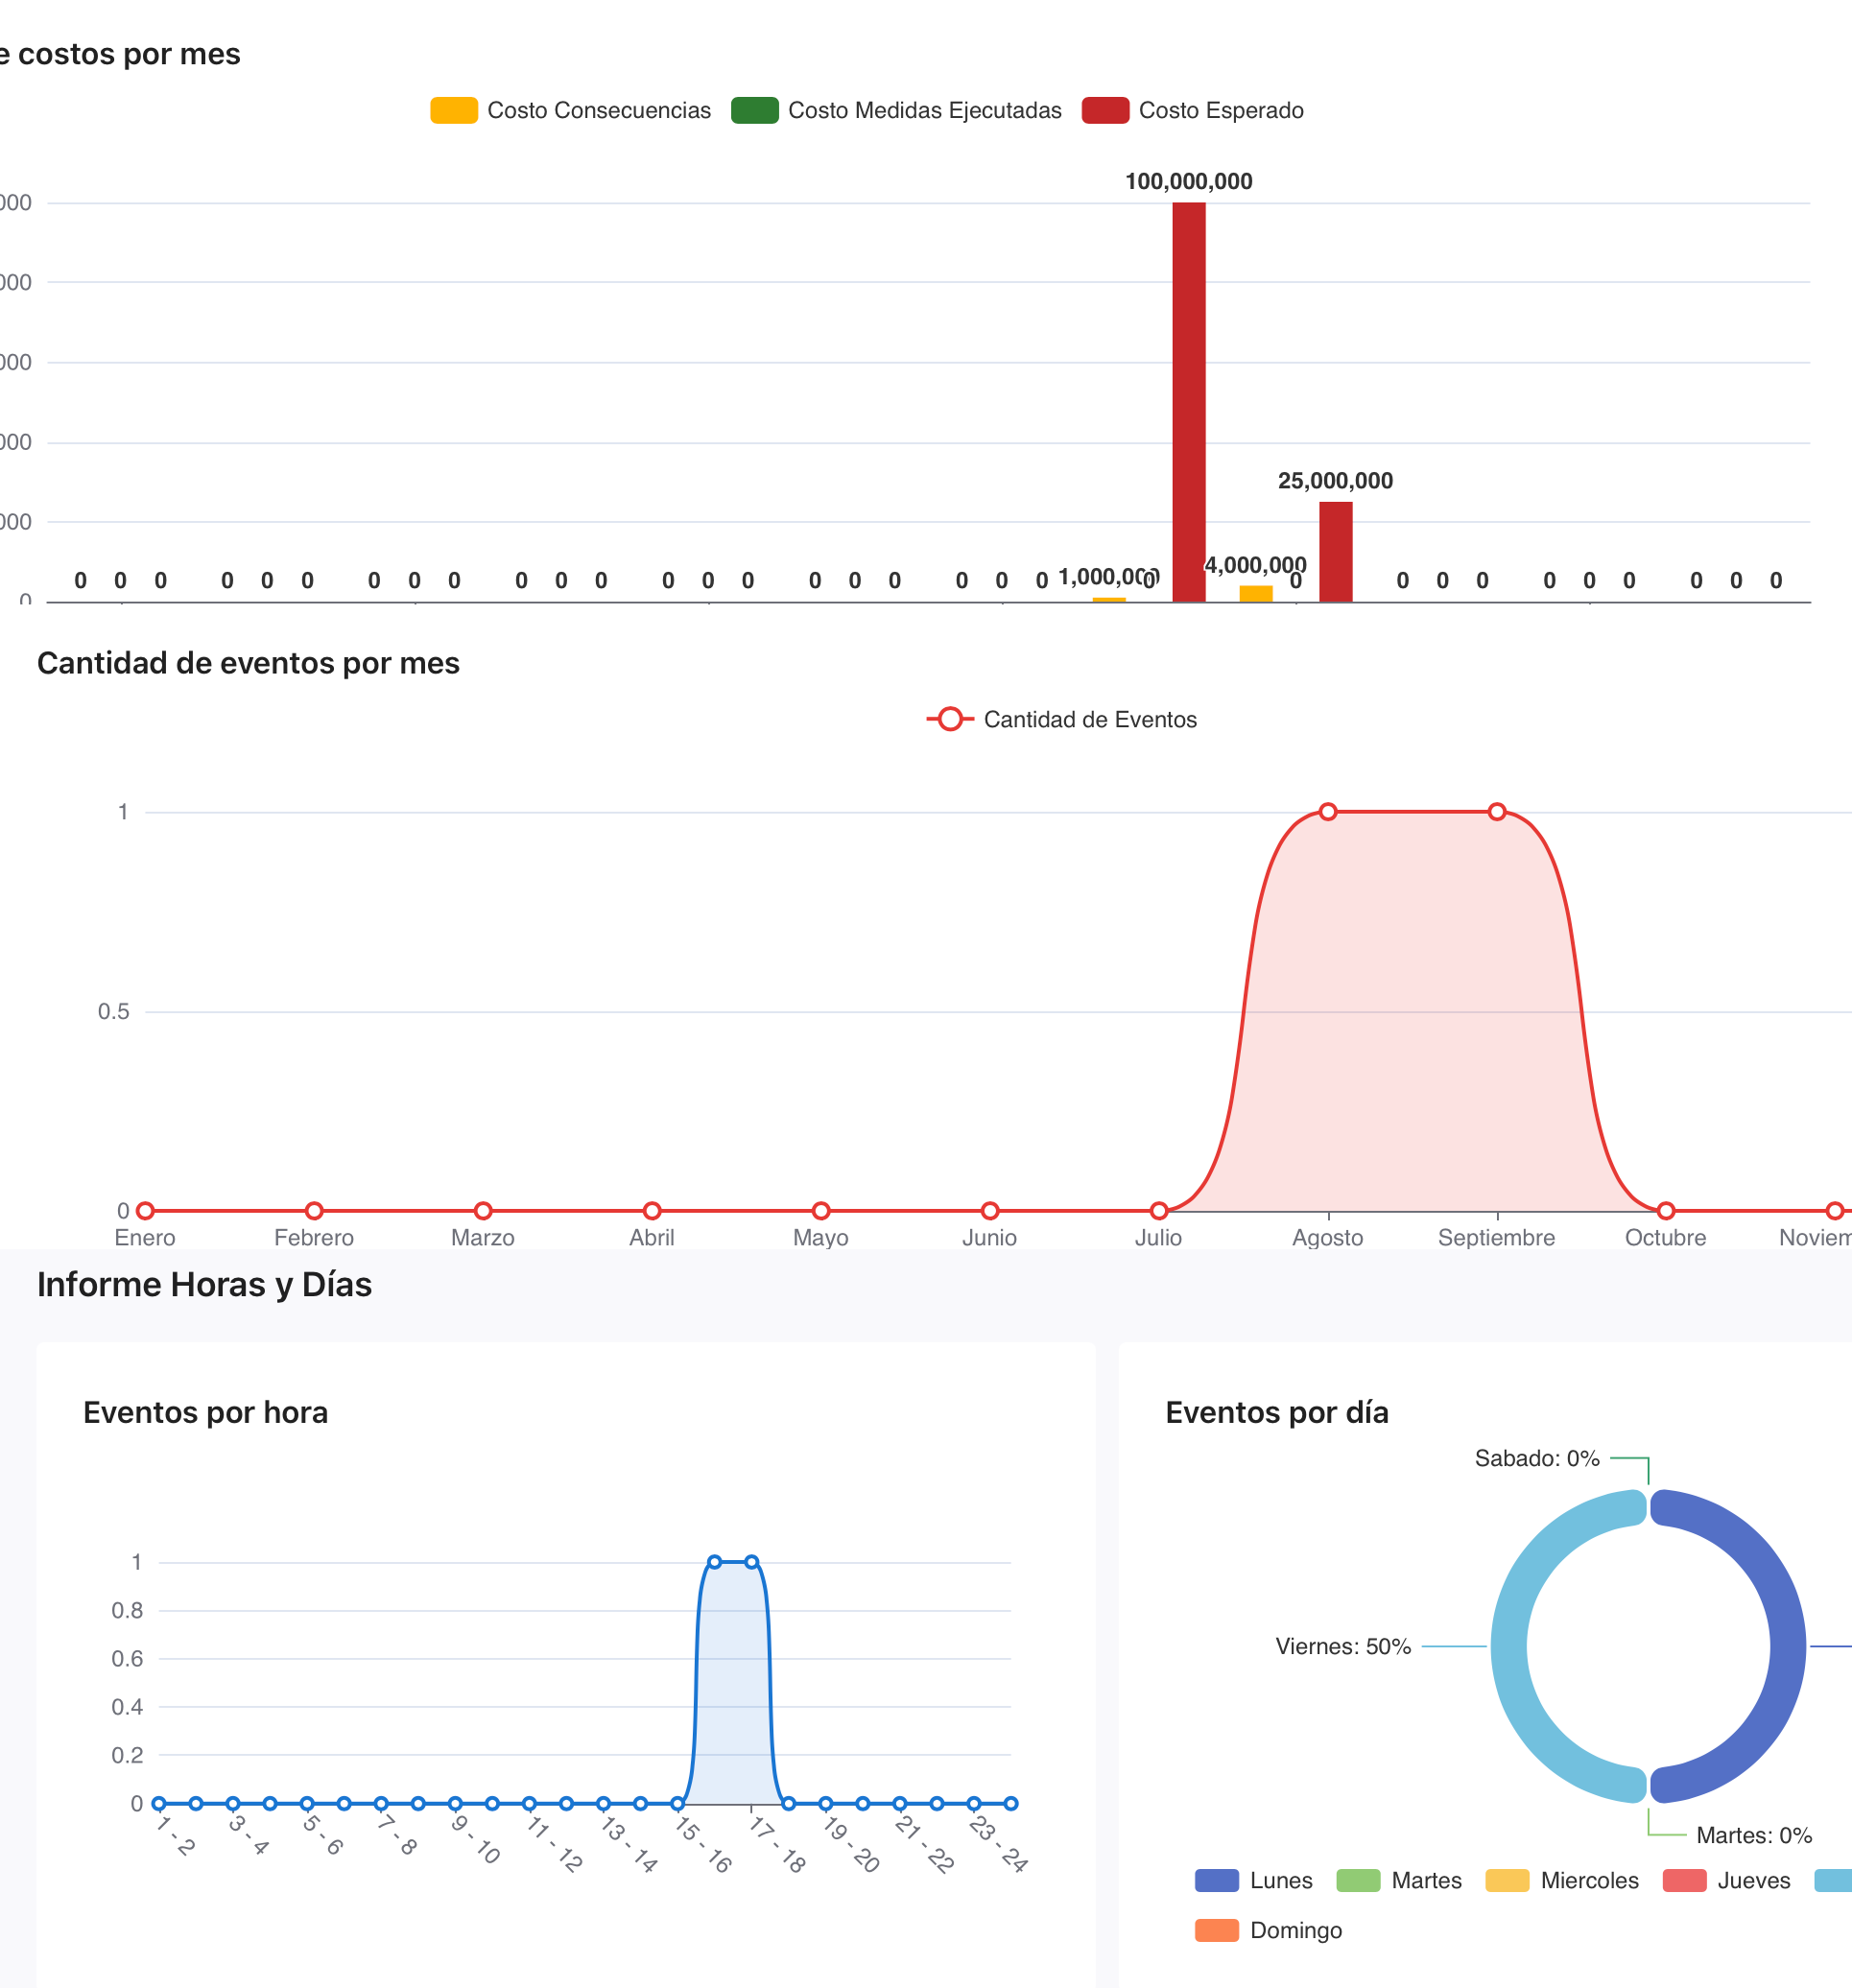
Task: Click the Enero data point marker
Action: (145, 1210)
